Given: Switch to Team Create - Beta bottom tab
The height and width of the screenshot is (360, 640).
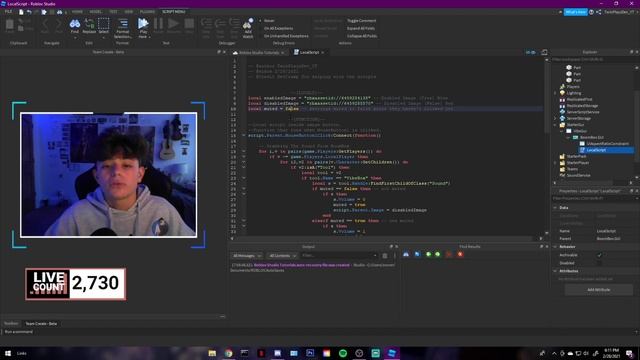Looking at the screenshot, I should click(41, 324).
